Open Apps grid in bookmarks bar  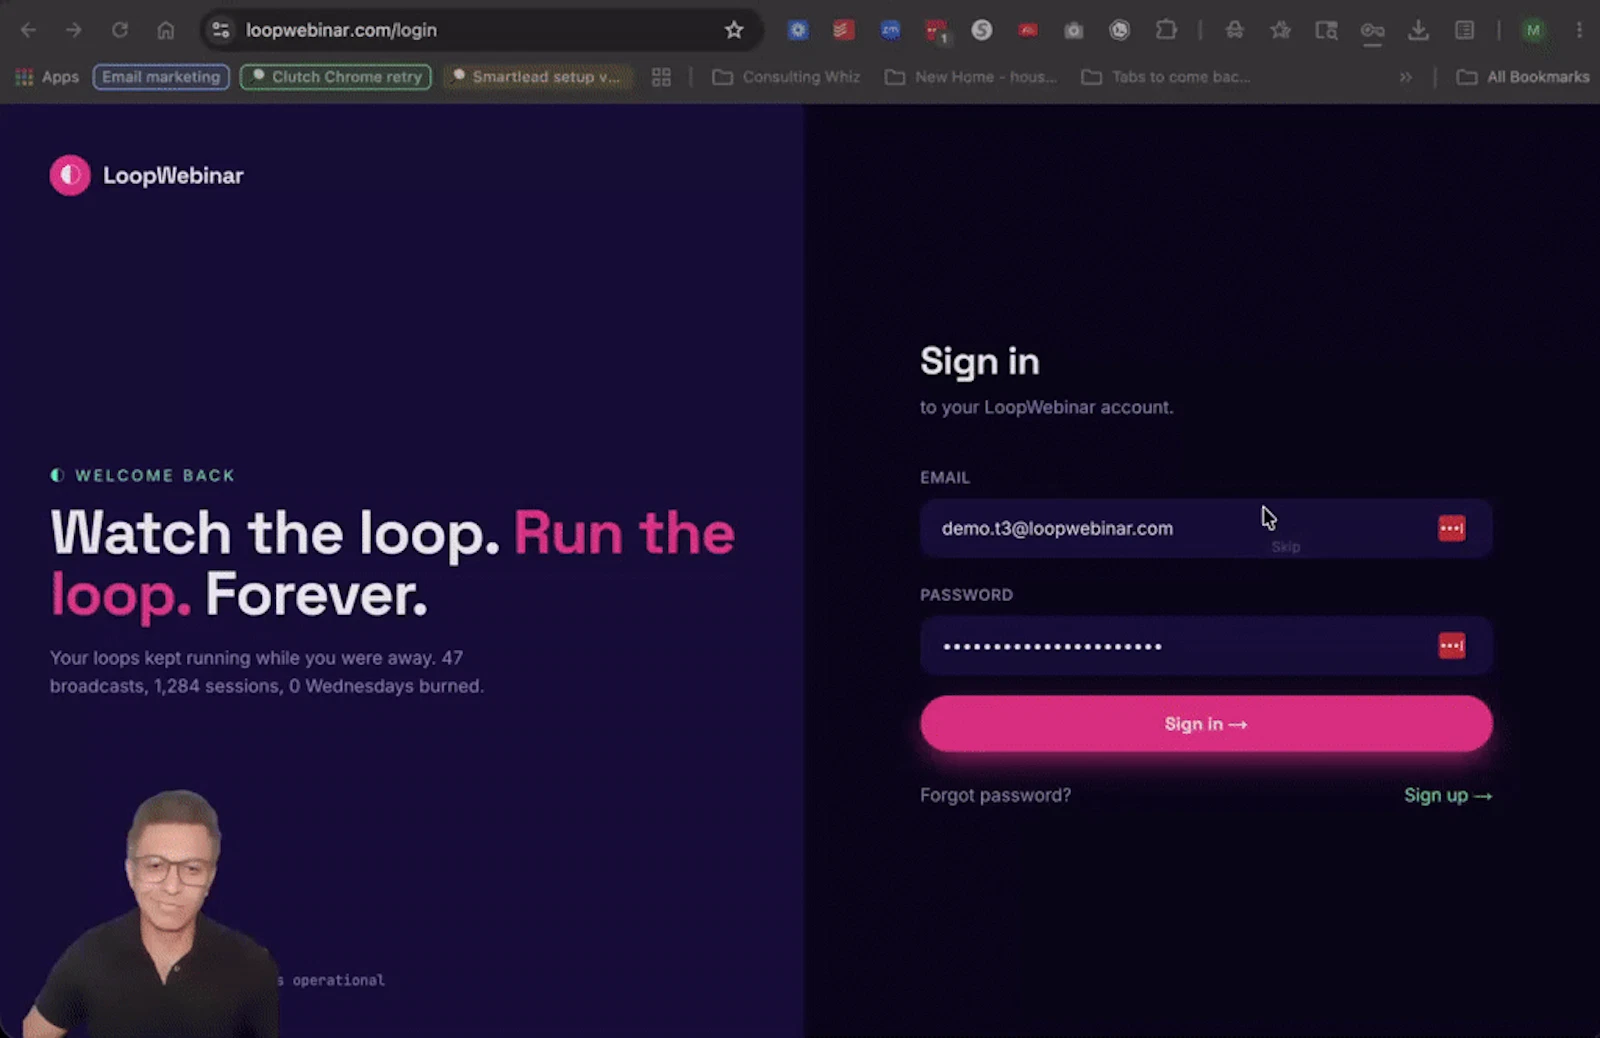(47, 77)
